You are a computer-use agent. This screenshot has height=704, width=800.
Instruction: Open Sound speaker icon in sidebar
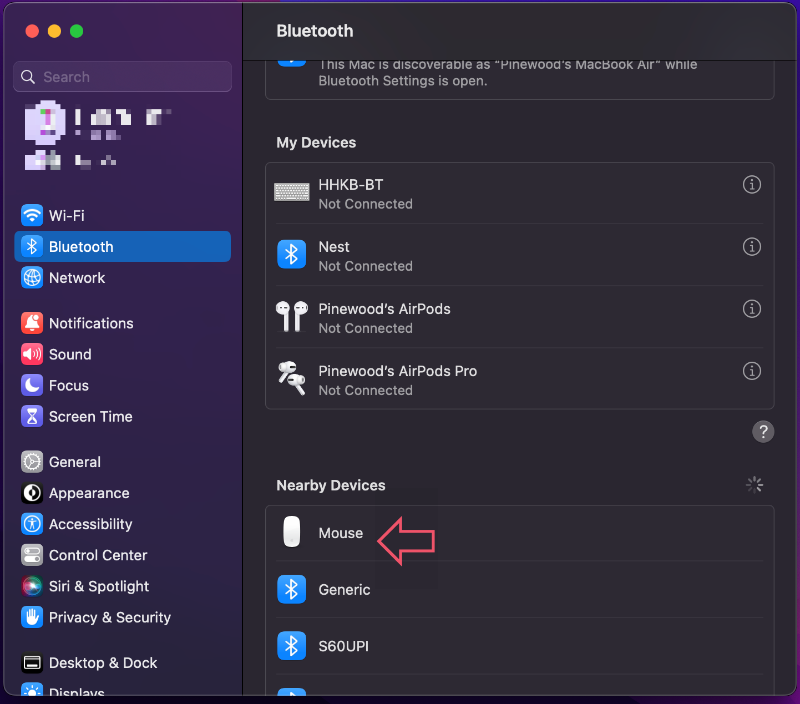(x=32, y=354)
